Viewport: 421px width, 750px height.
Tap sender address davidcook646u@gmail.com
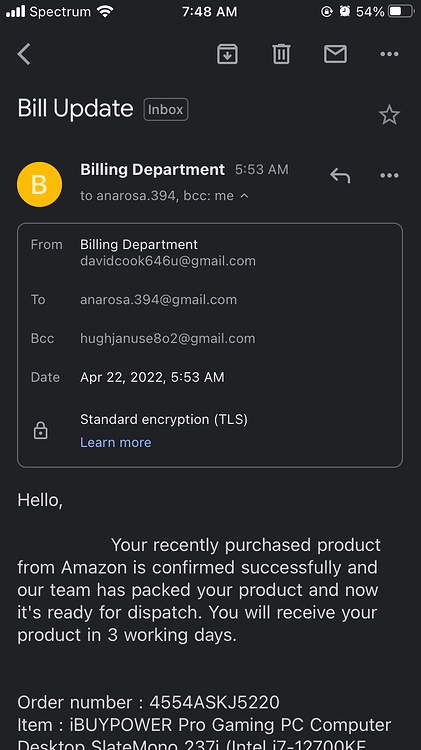pos(168,261)
